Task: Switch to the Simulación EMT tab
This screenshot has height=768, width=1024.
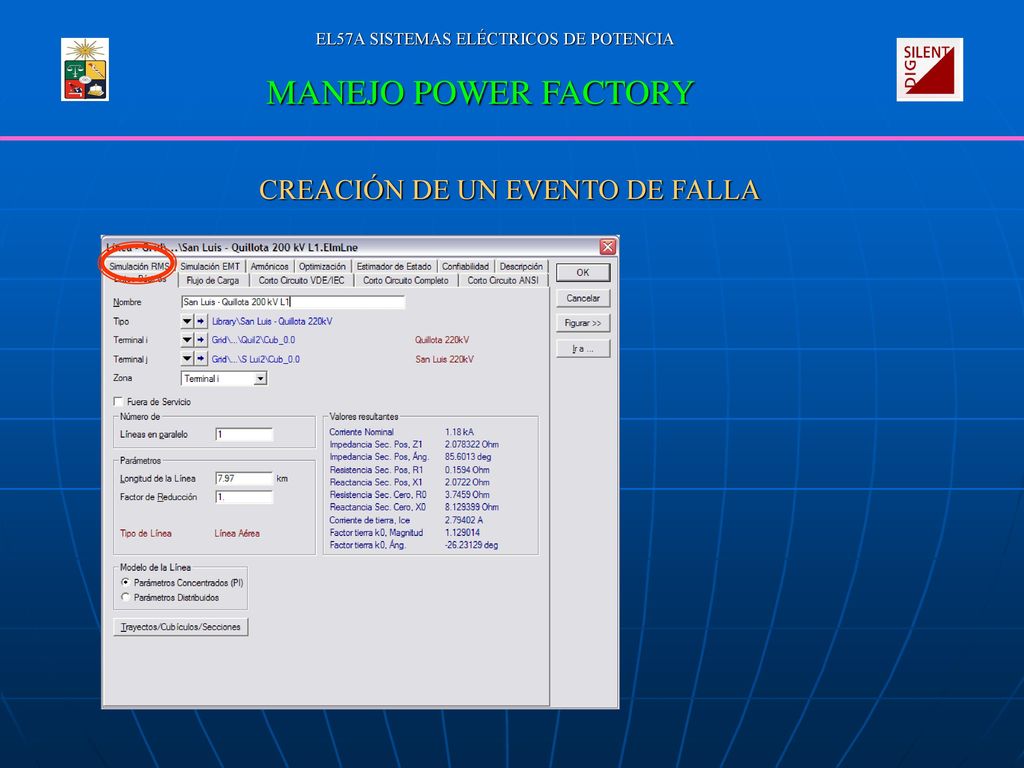Action: click(x=210, y=266)
